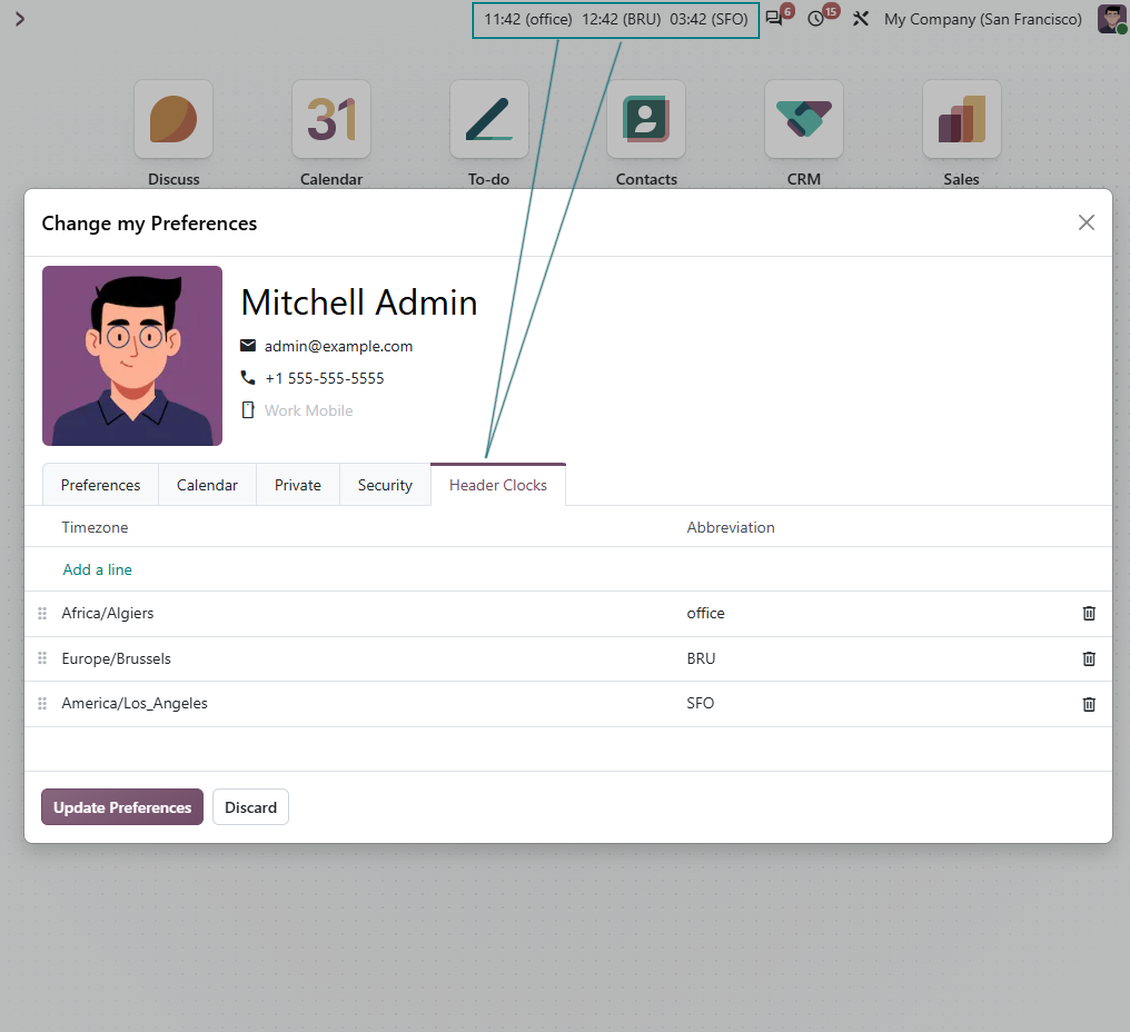Click Mitchell Admin profile picture
This screenshot has height=1032, width=1130.
(x=132, y=355)
